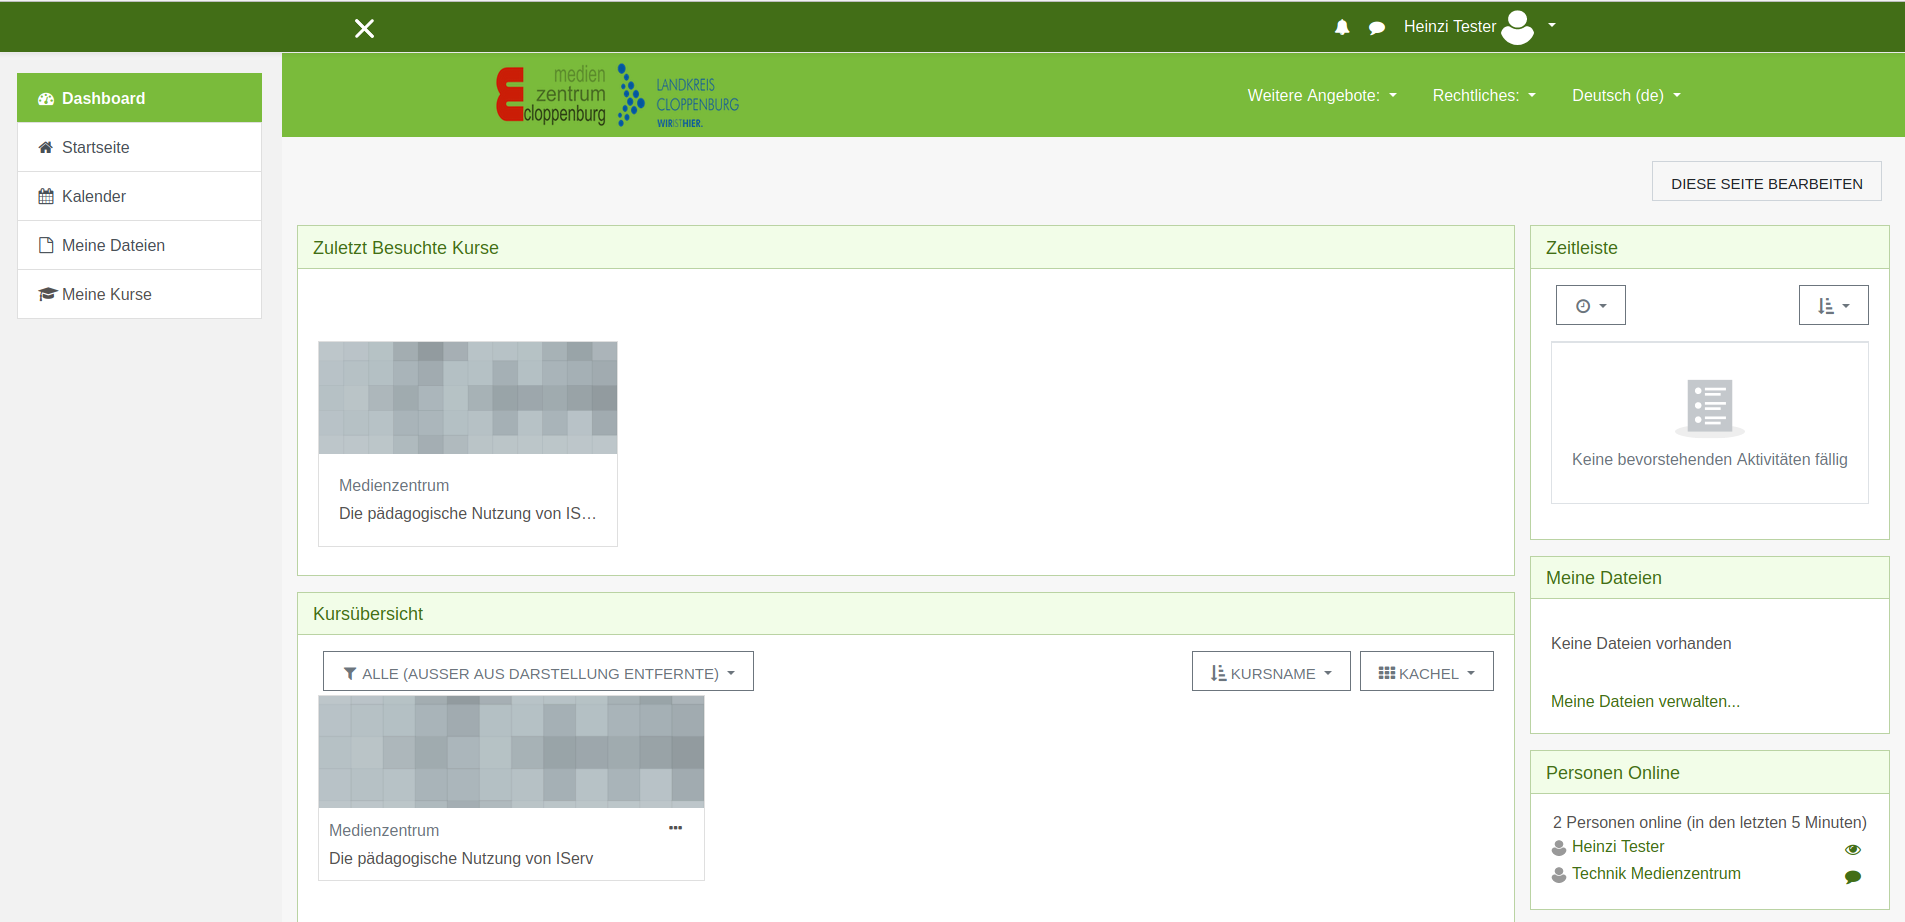Open the recently visited course thumbnail
This screenshot has width=1905, height=922.
[468, 398]
